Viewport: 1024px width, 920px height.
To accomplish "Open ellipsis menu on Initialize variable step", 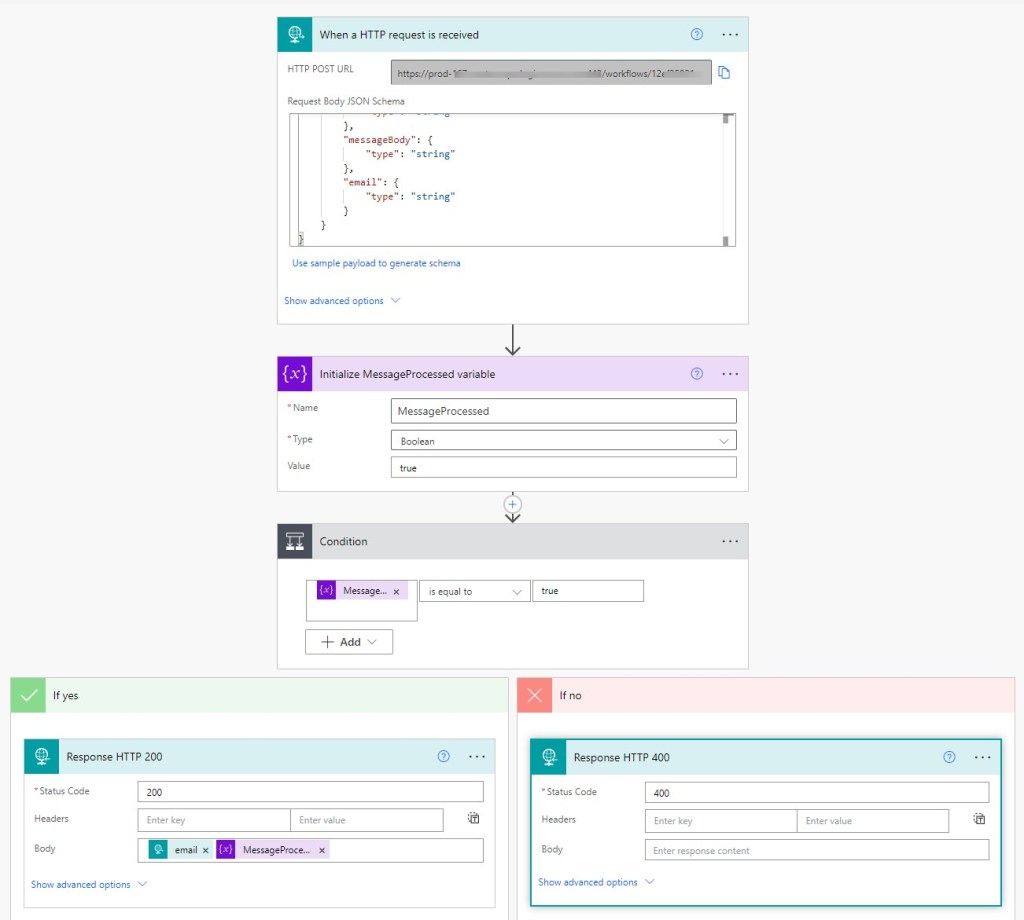I will tap(730, 374).
